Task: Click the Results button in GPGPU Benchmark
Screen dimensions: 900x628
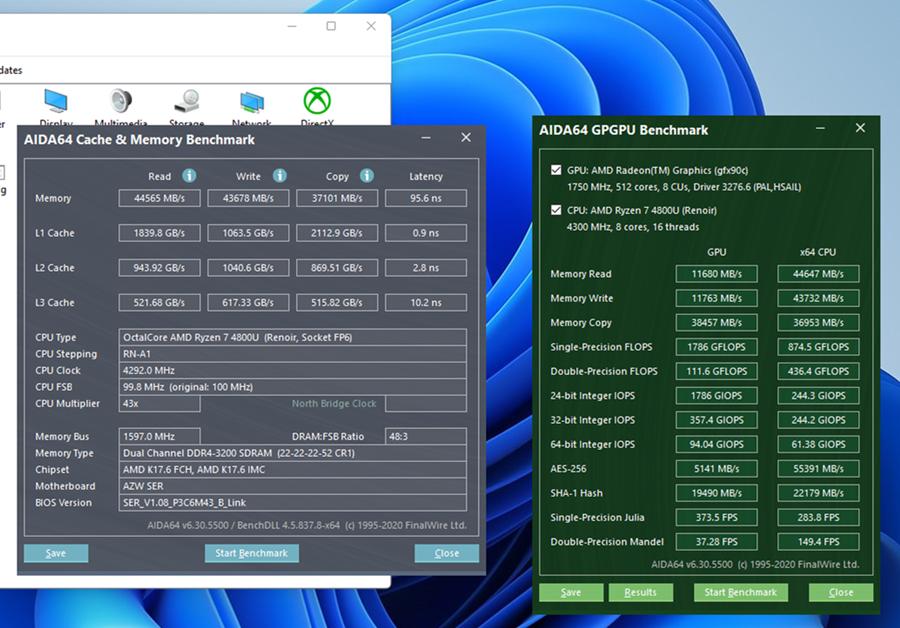Action: pos(640,592)
